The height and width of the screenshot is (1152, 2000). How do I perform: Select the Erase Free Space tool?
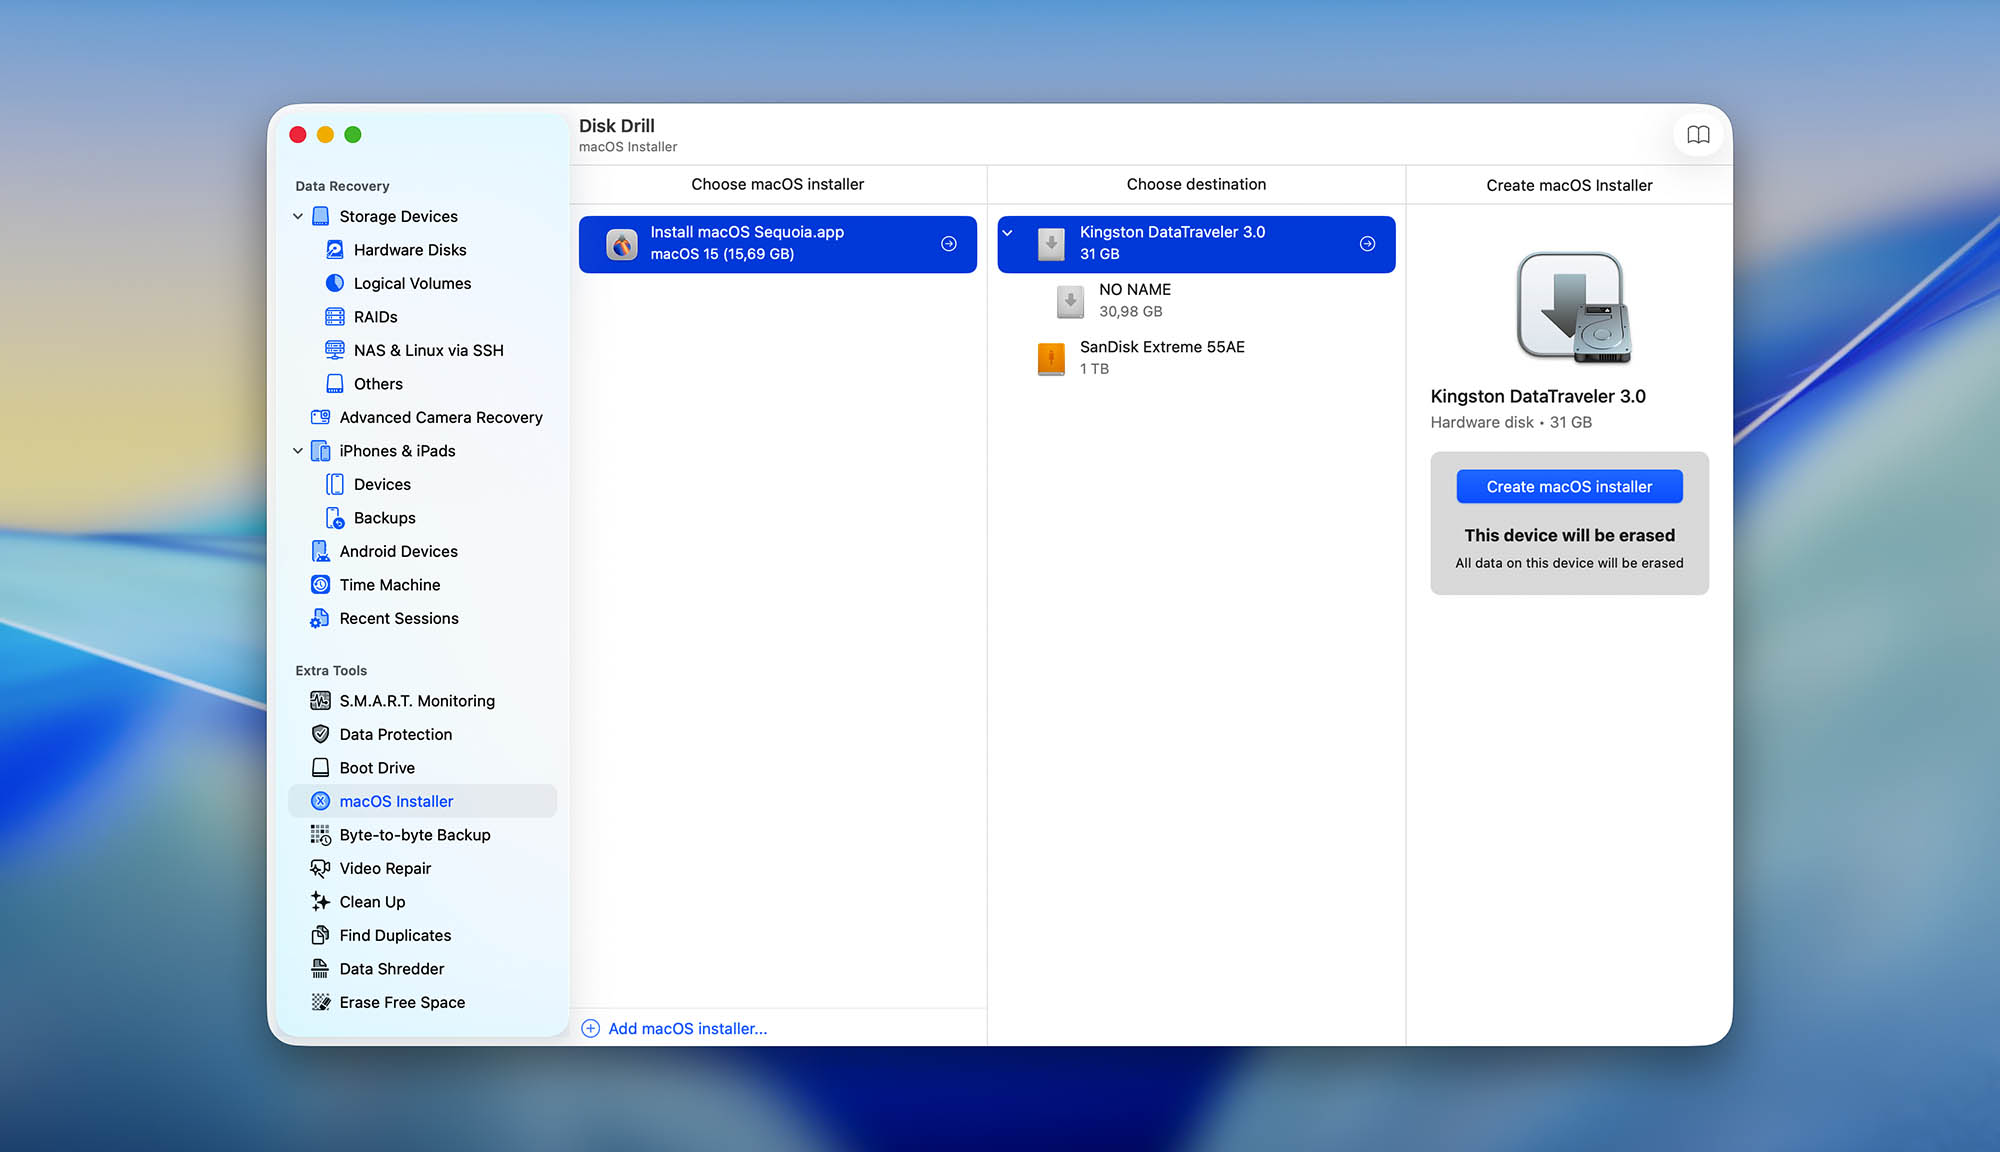click(402, 1002)
